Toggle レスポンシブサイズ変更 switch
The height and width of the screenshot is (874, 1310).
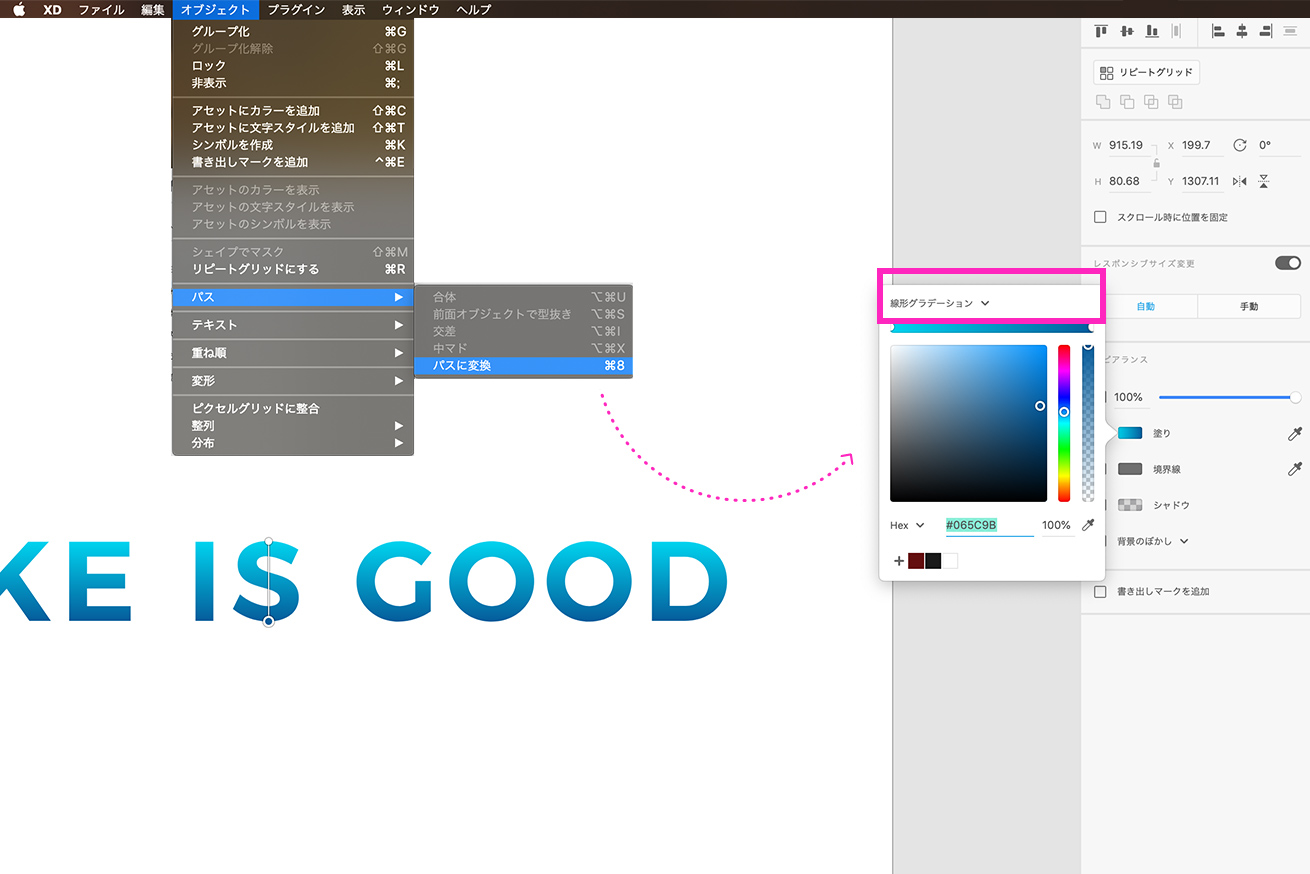pyautogui.click(x=1287, y=263)
